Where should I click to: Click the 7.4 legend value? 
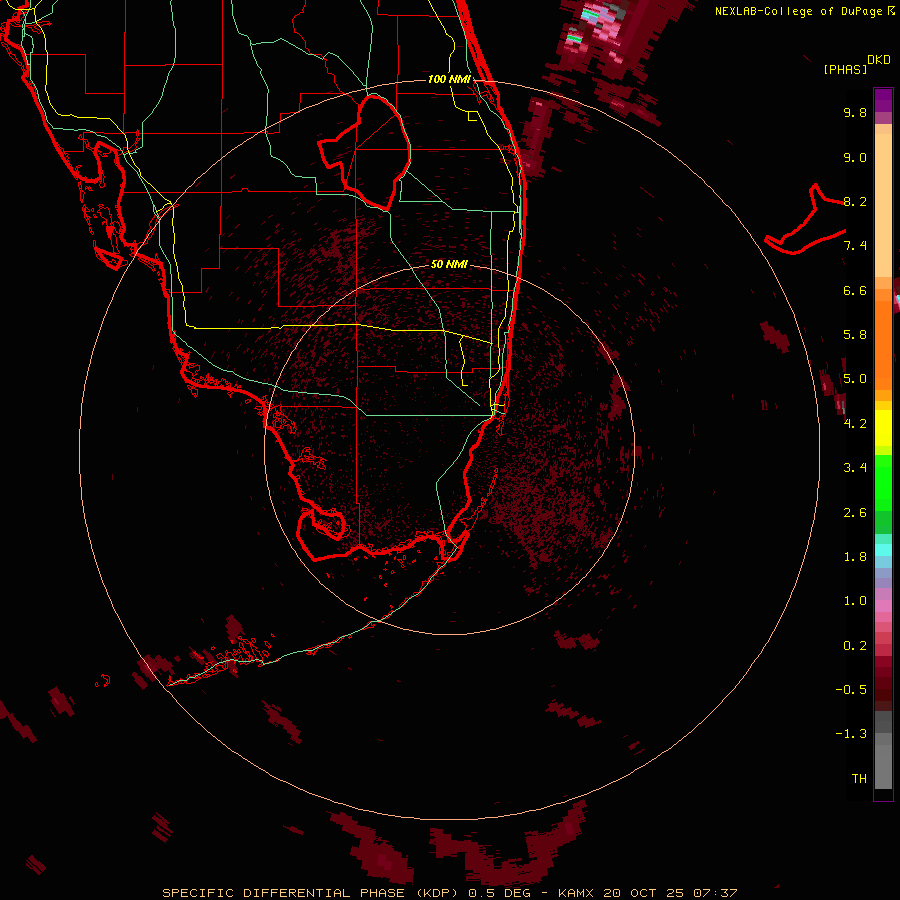point(855,246)
